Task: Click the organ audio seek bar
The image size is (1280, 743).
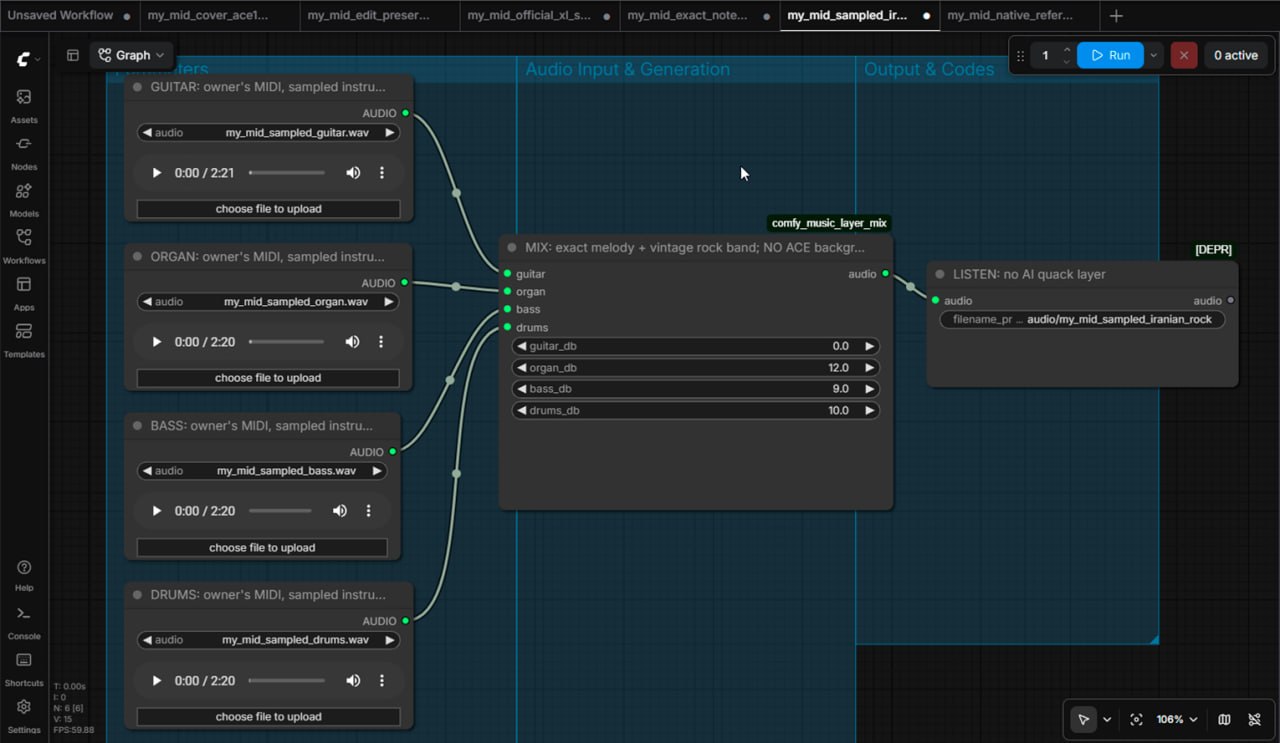Action: 286,342
